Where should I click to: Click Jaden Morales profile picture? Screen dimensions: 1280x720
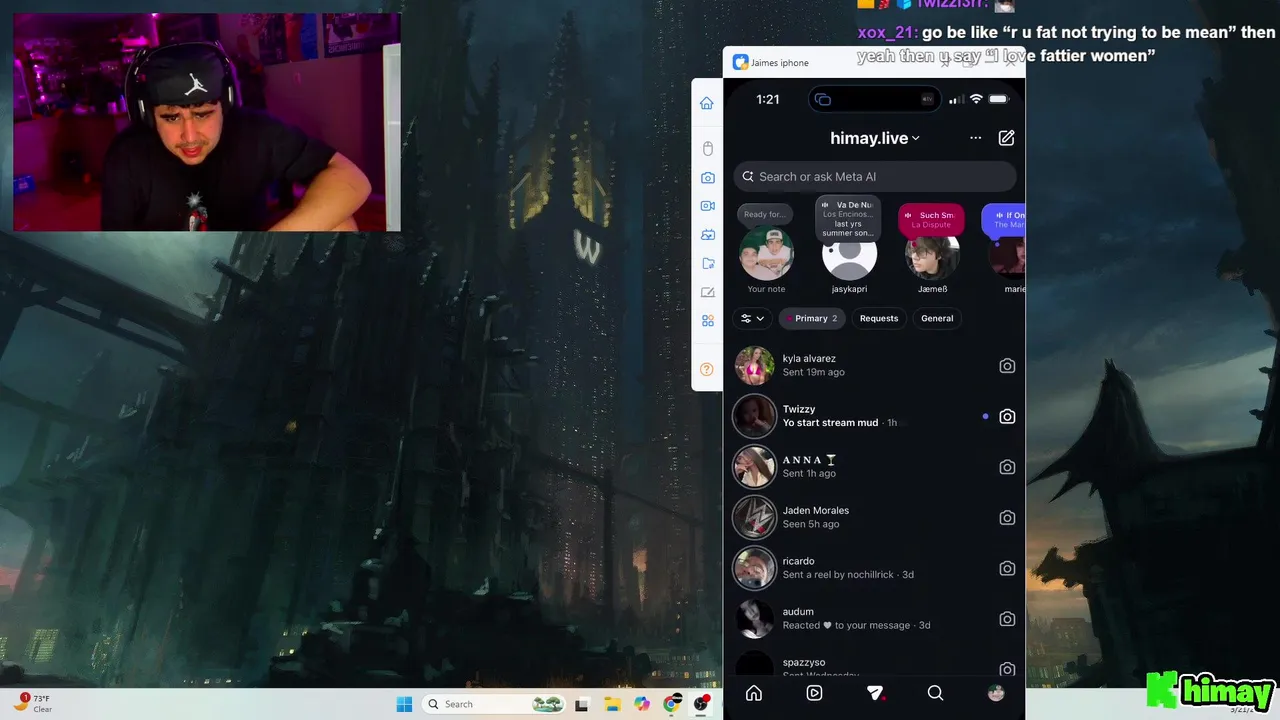pyautogui.click(x=754, y=518)
